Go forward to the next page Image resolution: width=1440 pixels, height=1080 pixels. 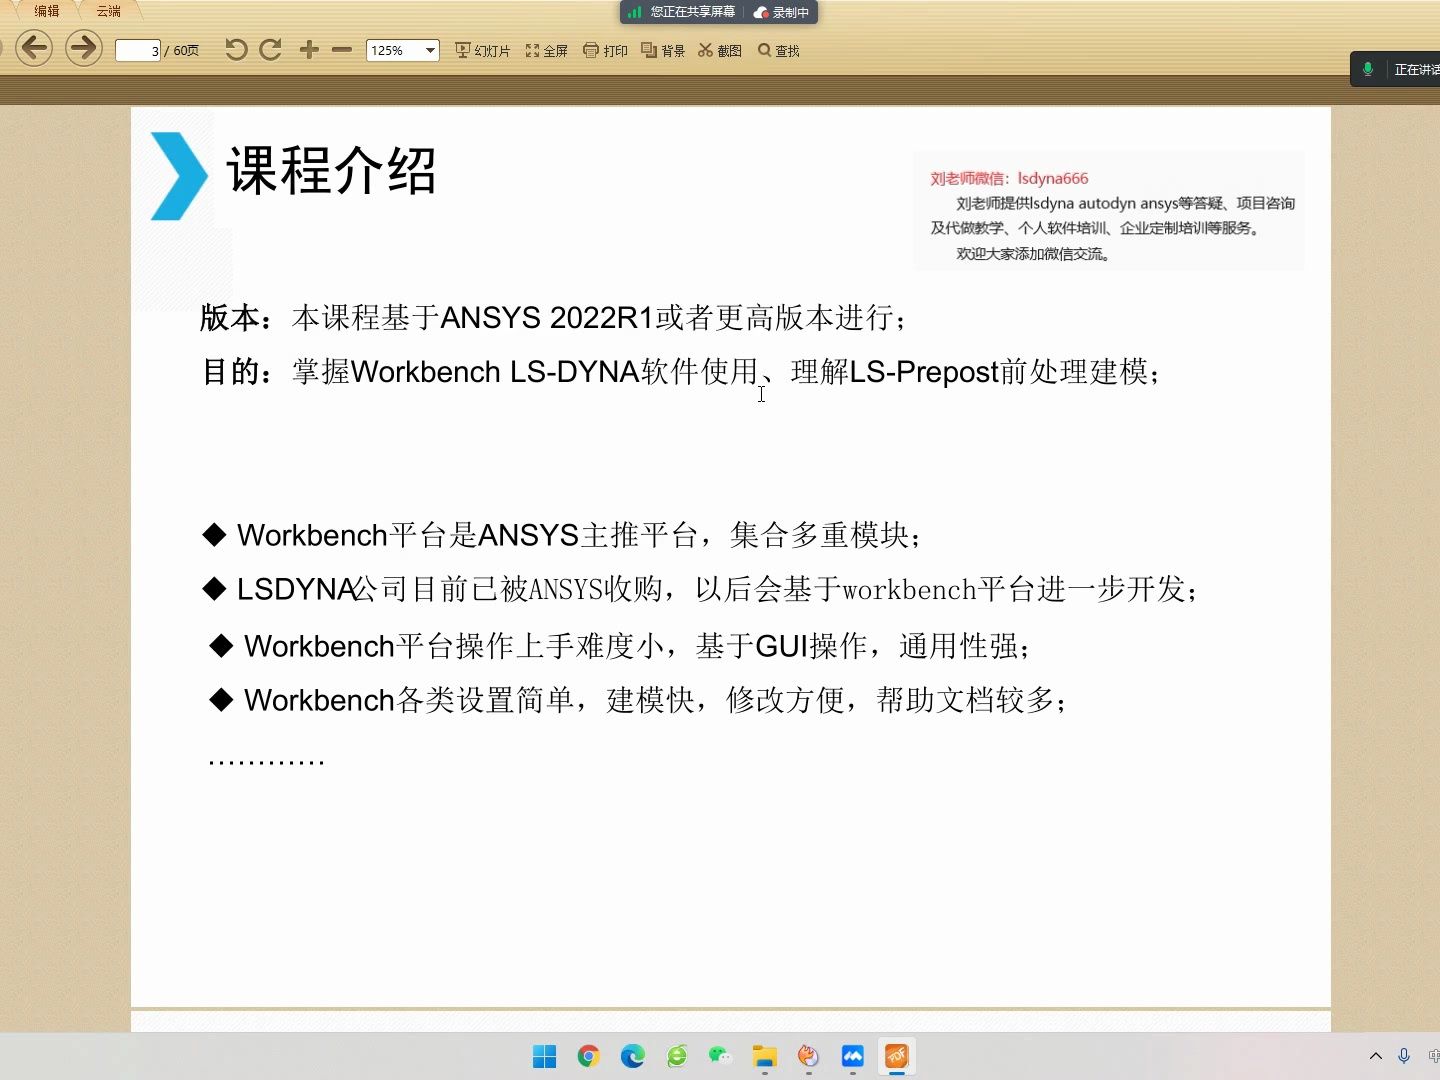click(84, 48)
